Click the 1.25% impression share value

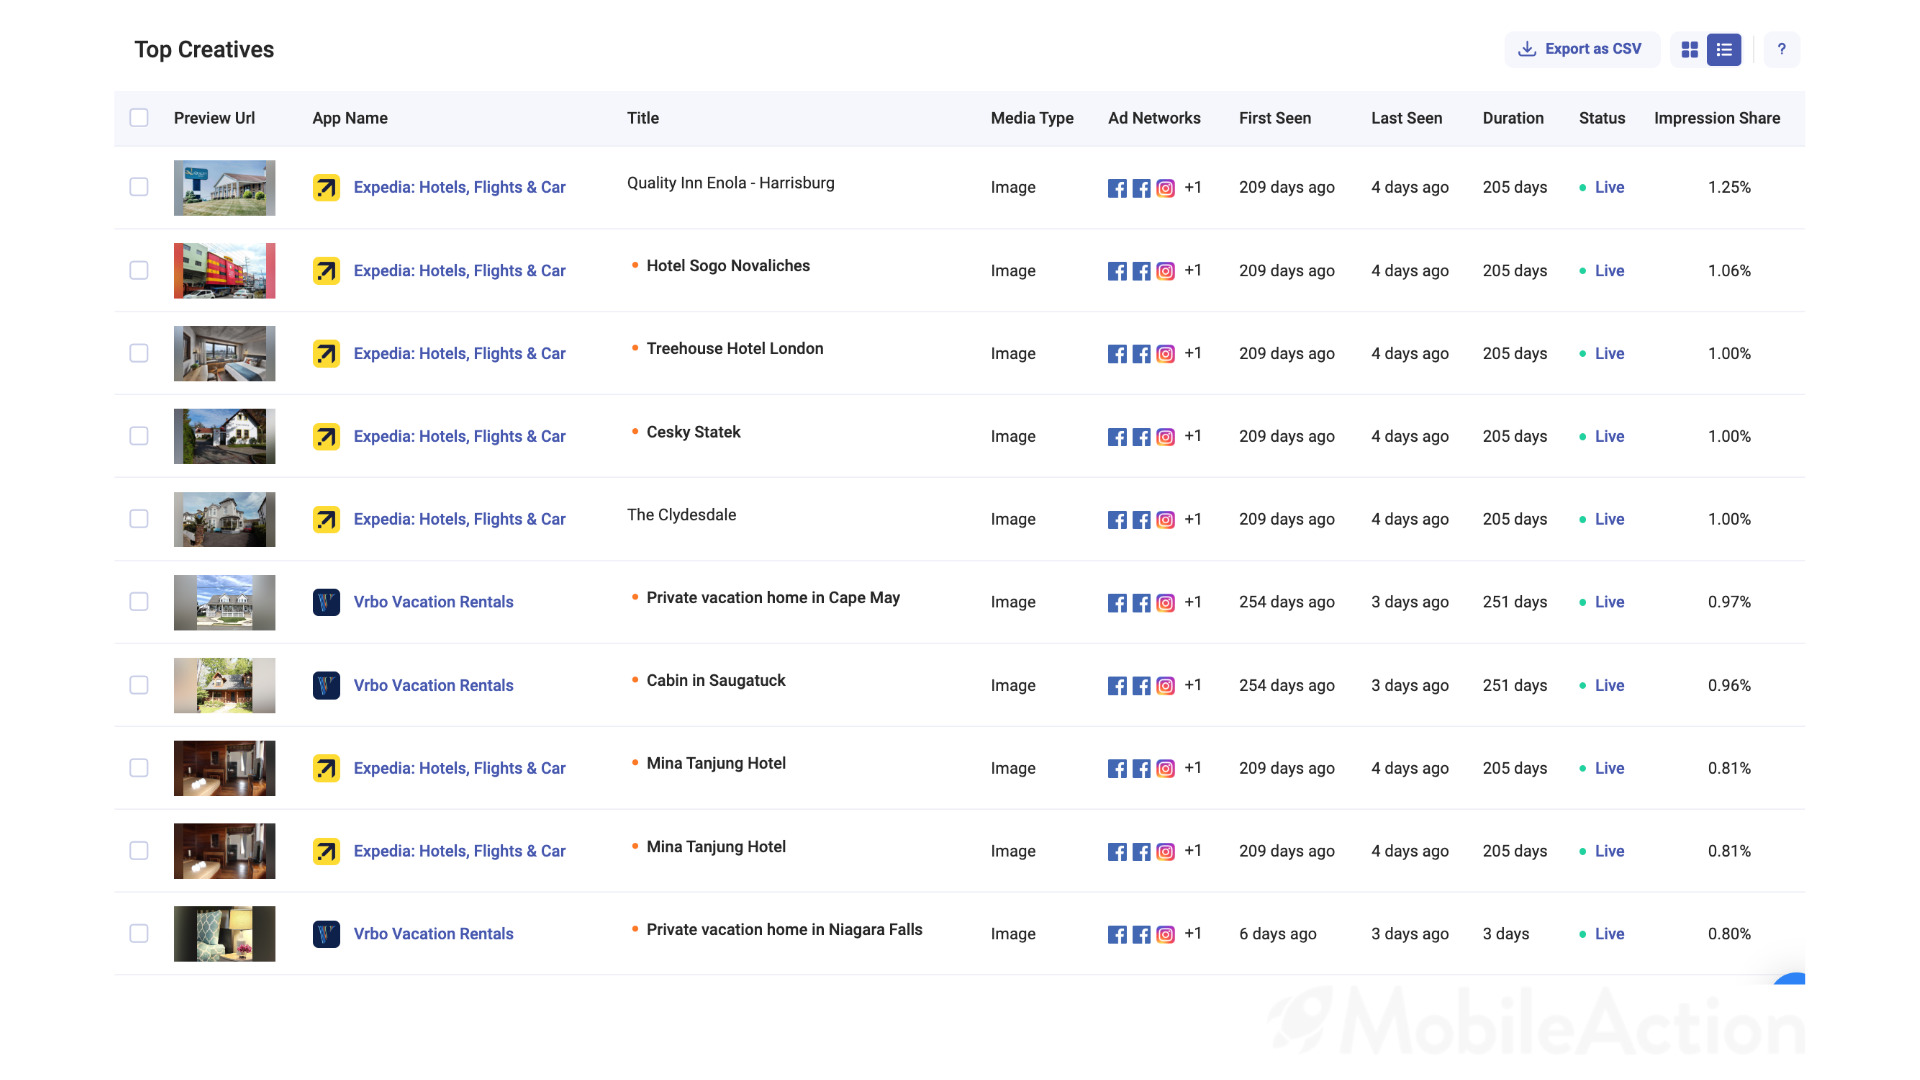(x=1729, y=187)
